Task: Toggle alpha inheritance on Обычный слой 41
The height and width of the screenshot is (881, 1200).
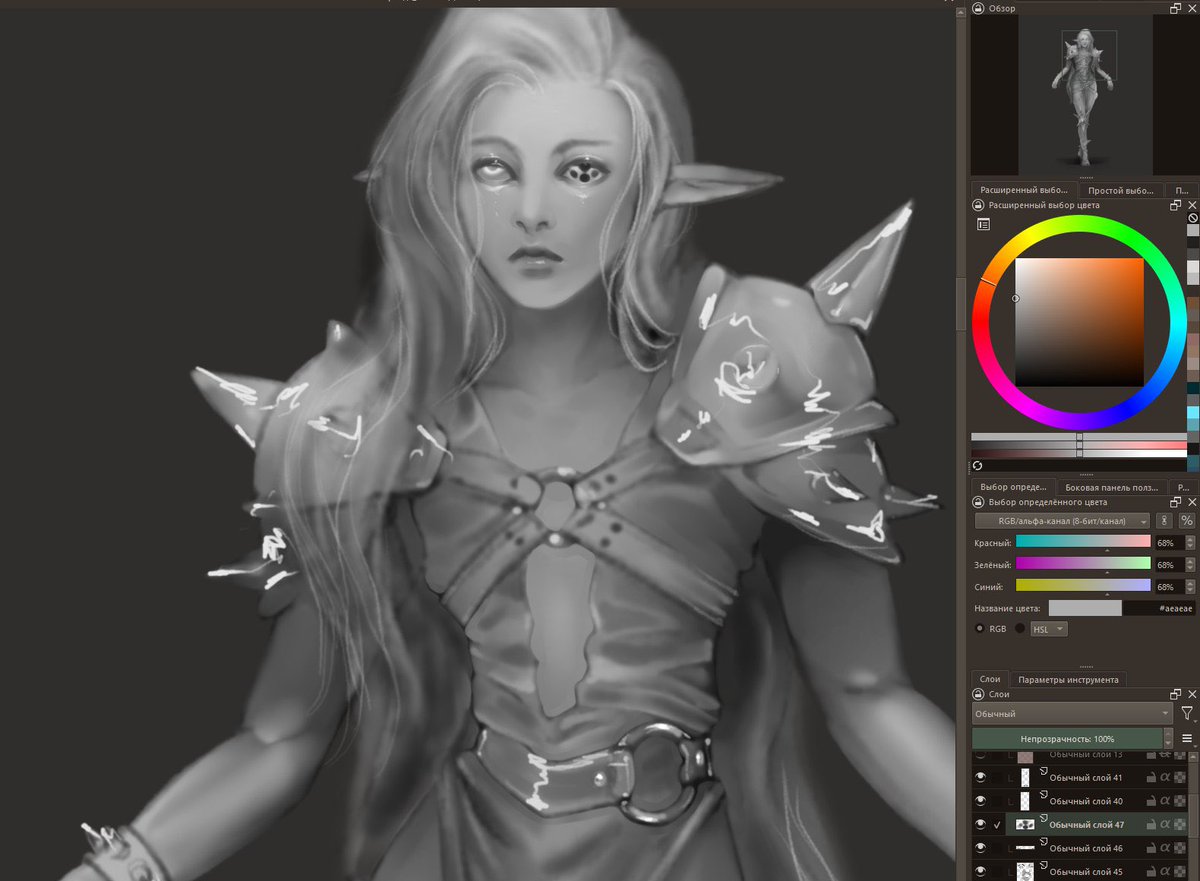Action: 1166,777
